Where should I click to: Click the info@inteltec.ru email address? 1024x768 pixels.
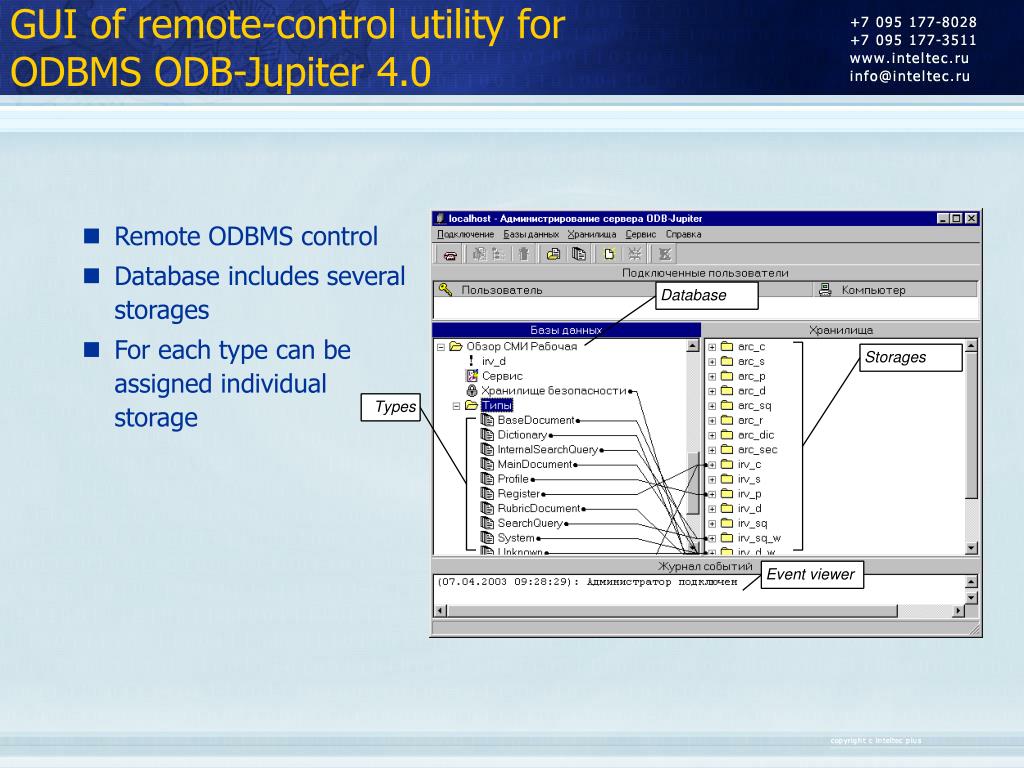(910, 76)
